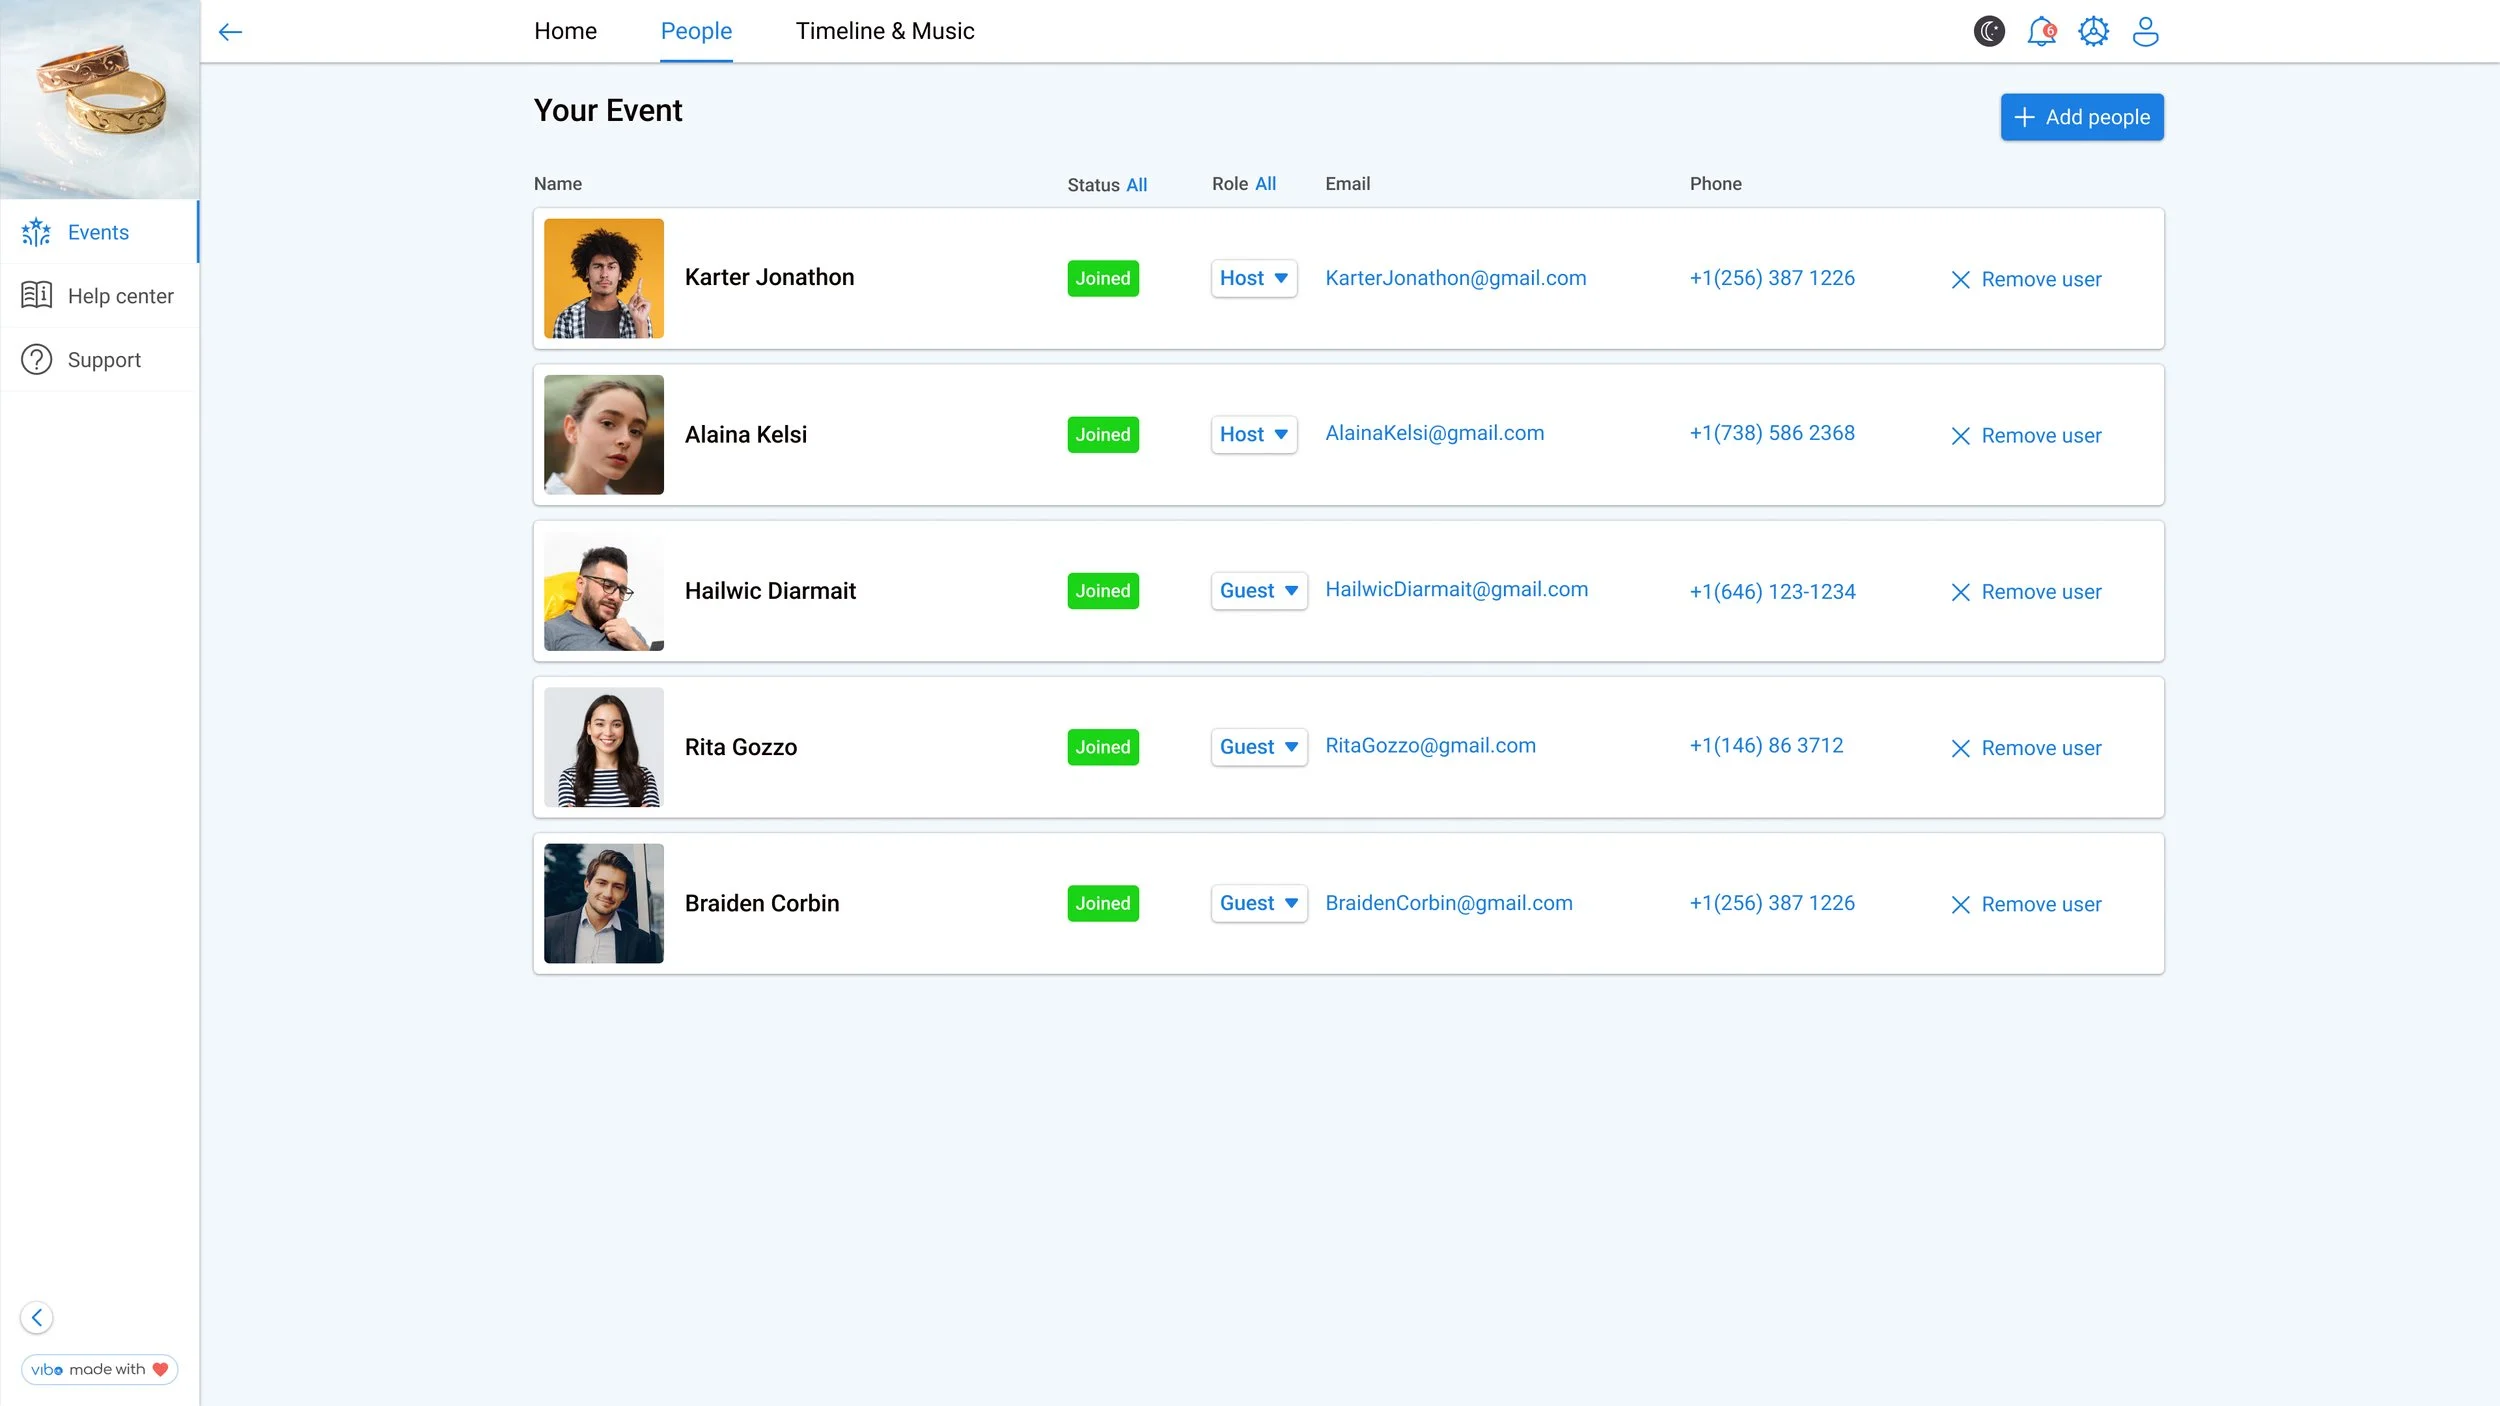Screen dimensions: 2500x1406
Task: Open settings gear icon
Action: 2093,31
